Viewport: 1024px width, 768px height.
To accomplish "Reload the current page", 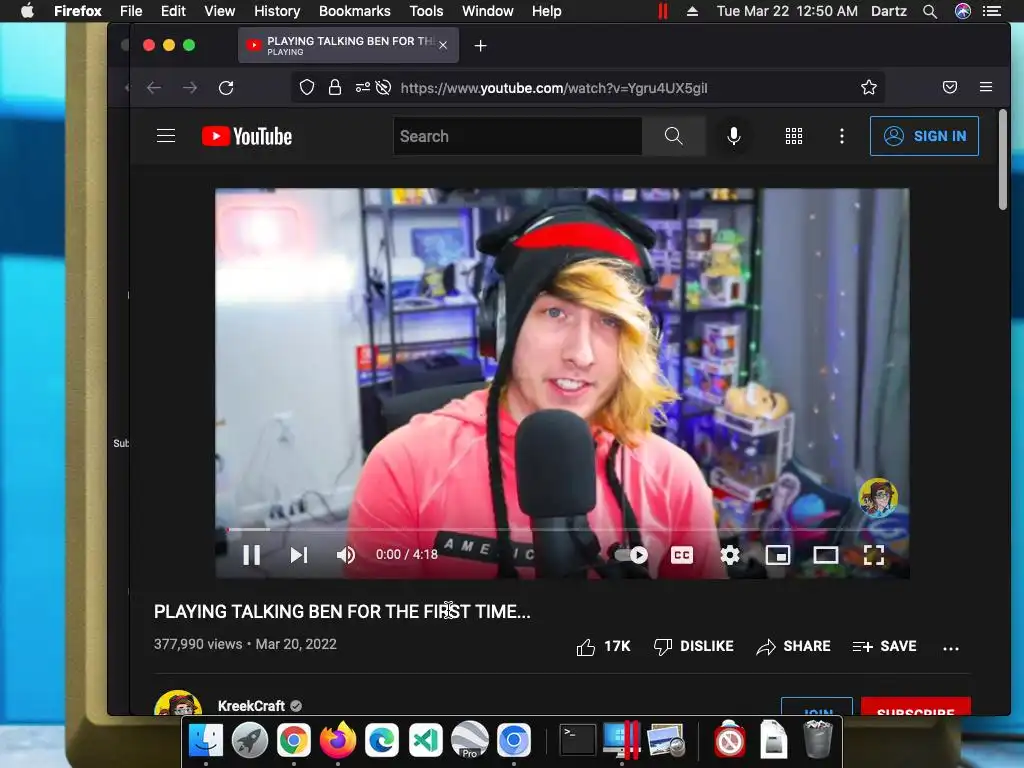I will (x=226, y=88).
